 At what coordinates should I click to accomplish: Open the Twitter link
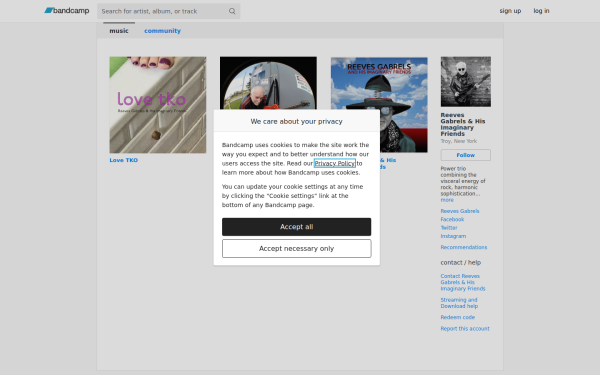449,228
